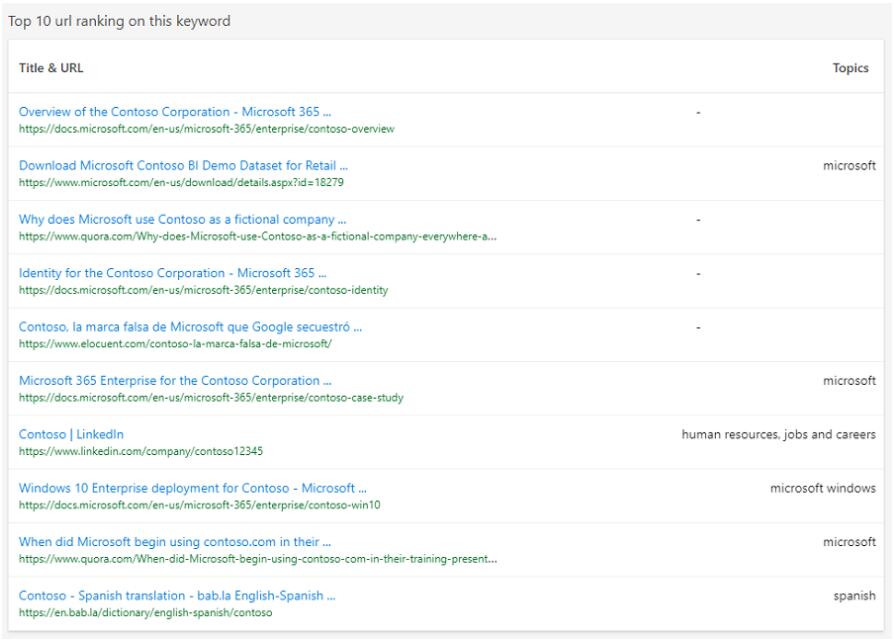The image size is (894, 642).
Task: Open 'Identity for the Contoso Corporation' link
Action: click(x=173, y=273)
